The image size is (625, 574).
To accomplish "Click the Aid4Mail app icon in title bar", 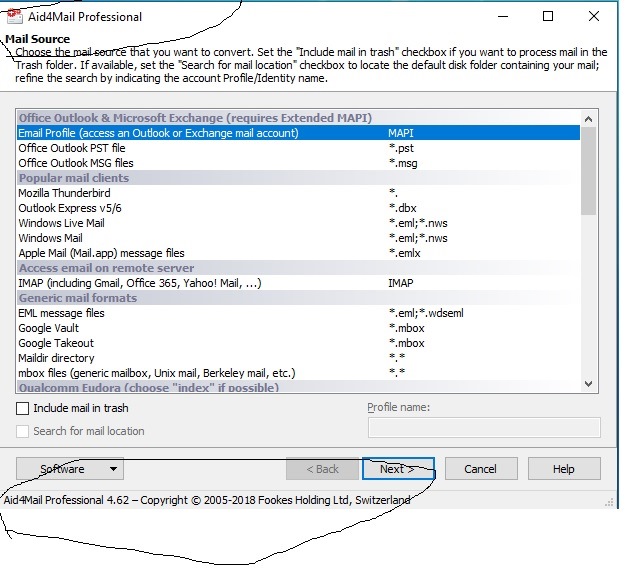I will click(x=15, y=16).
